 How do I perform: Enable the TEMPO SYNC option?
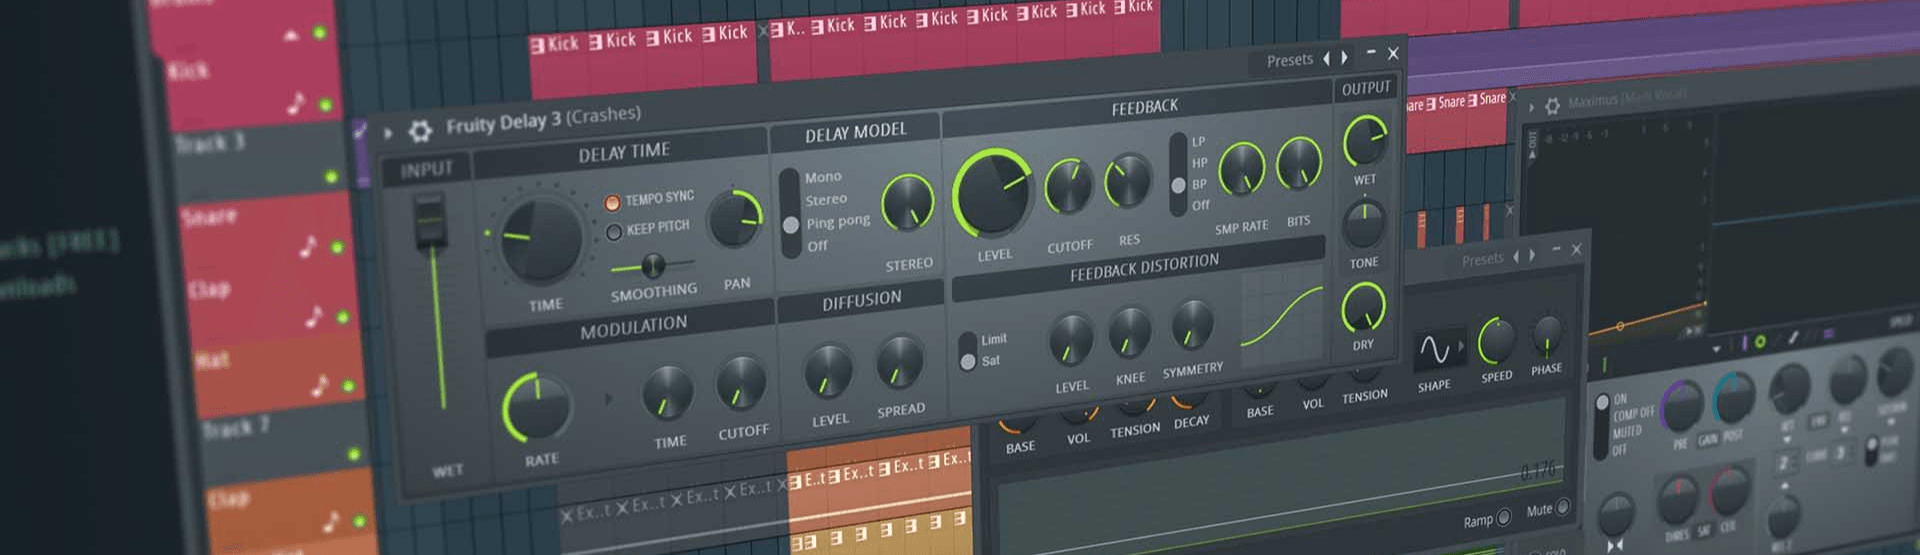pos(612,202)
